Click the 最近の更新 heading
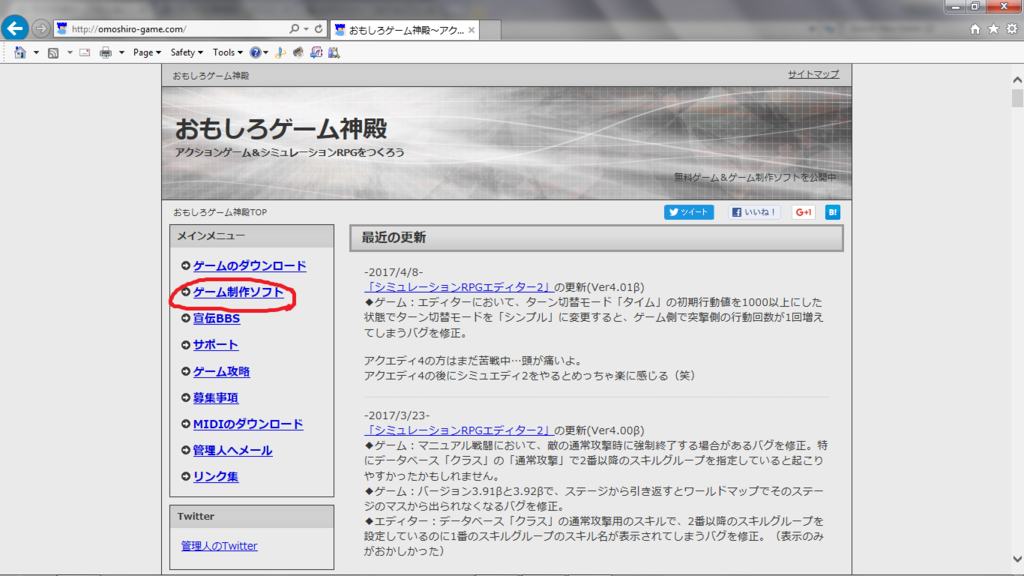The image size is (1024, 576). click(x=394, y=238)
